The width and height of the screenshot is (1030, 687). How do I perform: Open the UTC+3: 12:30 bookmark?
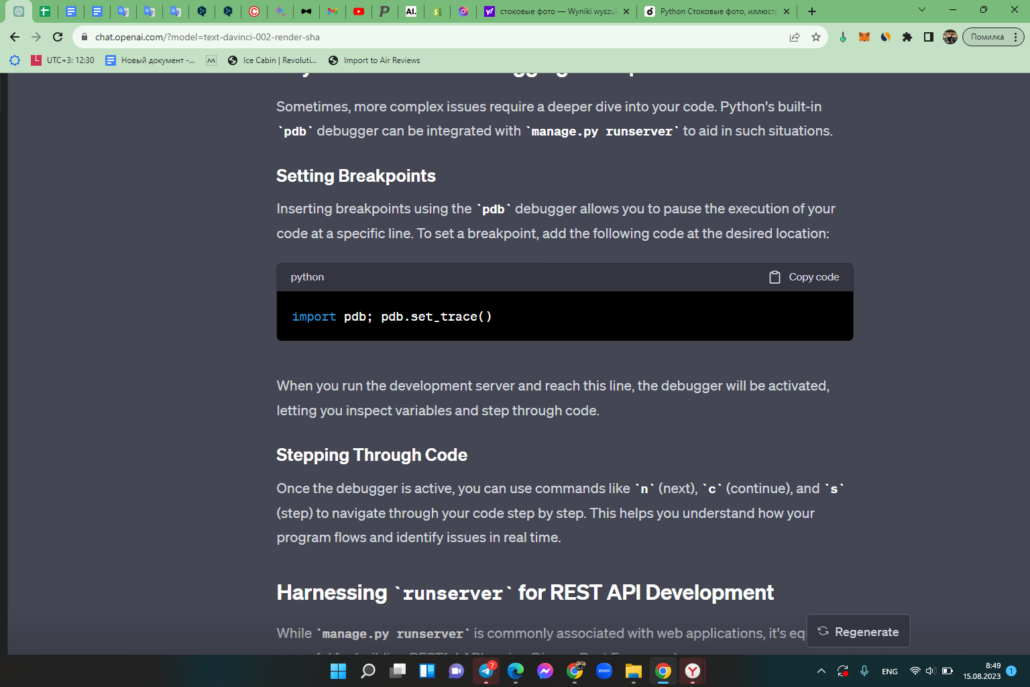[62, 60]
